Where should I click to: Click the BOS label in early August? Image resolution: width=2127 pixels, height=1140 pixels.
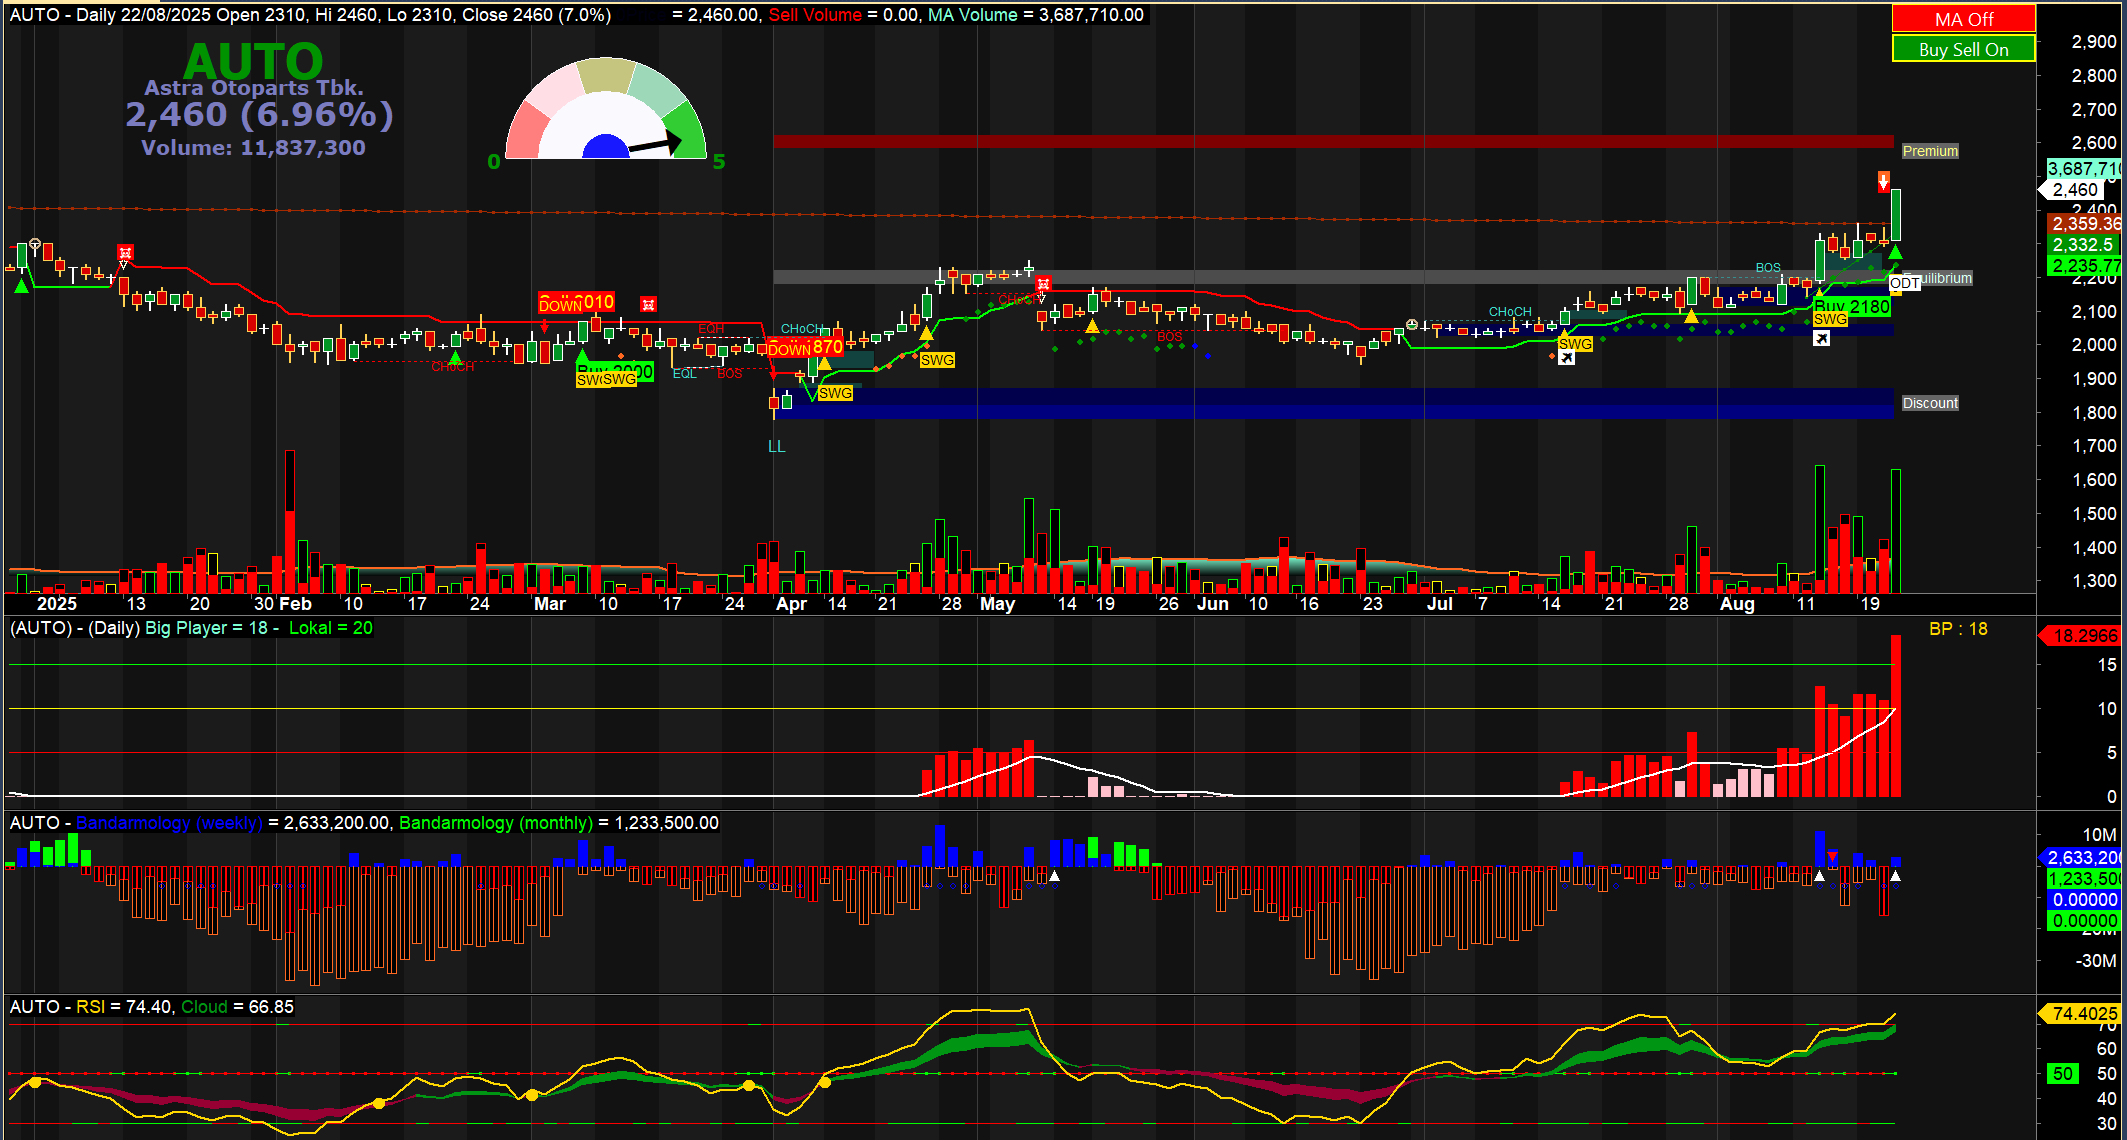1768,268
